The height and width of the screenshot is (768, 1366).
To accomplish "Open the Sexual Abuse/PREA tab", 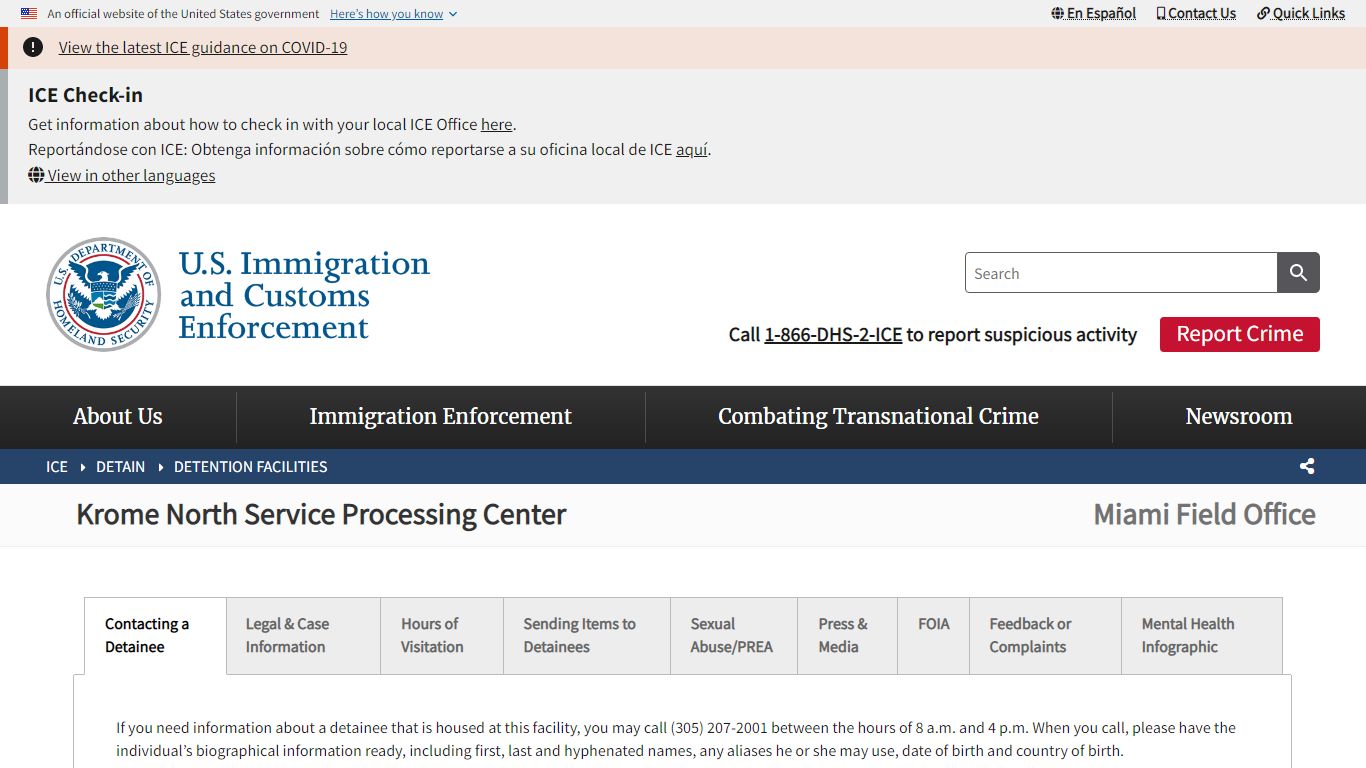I will coord(733,635).
